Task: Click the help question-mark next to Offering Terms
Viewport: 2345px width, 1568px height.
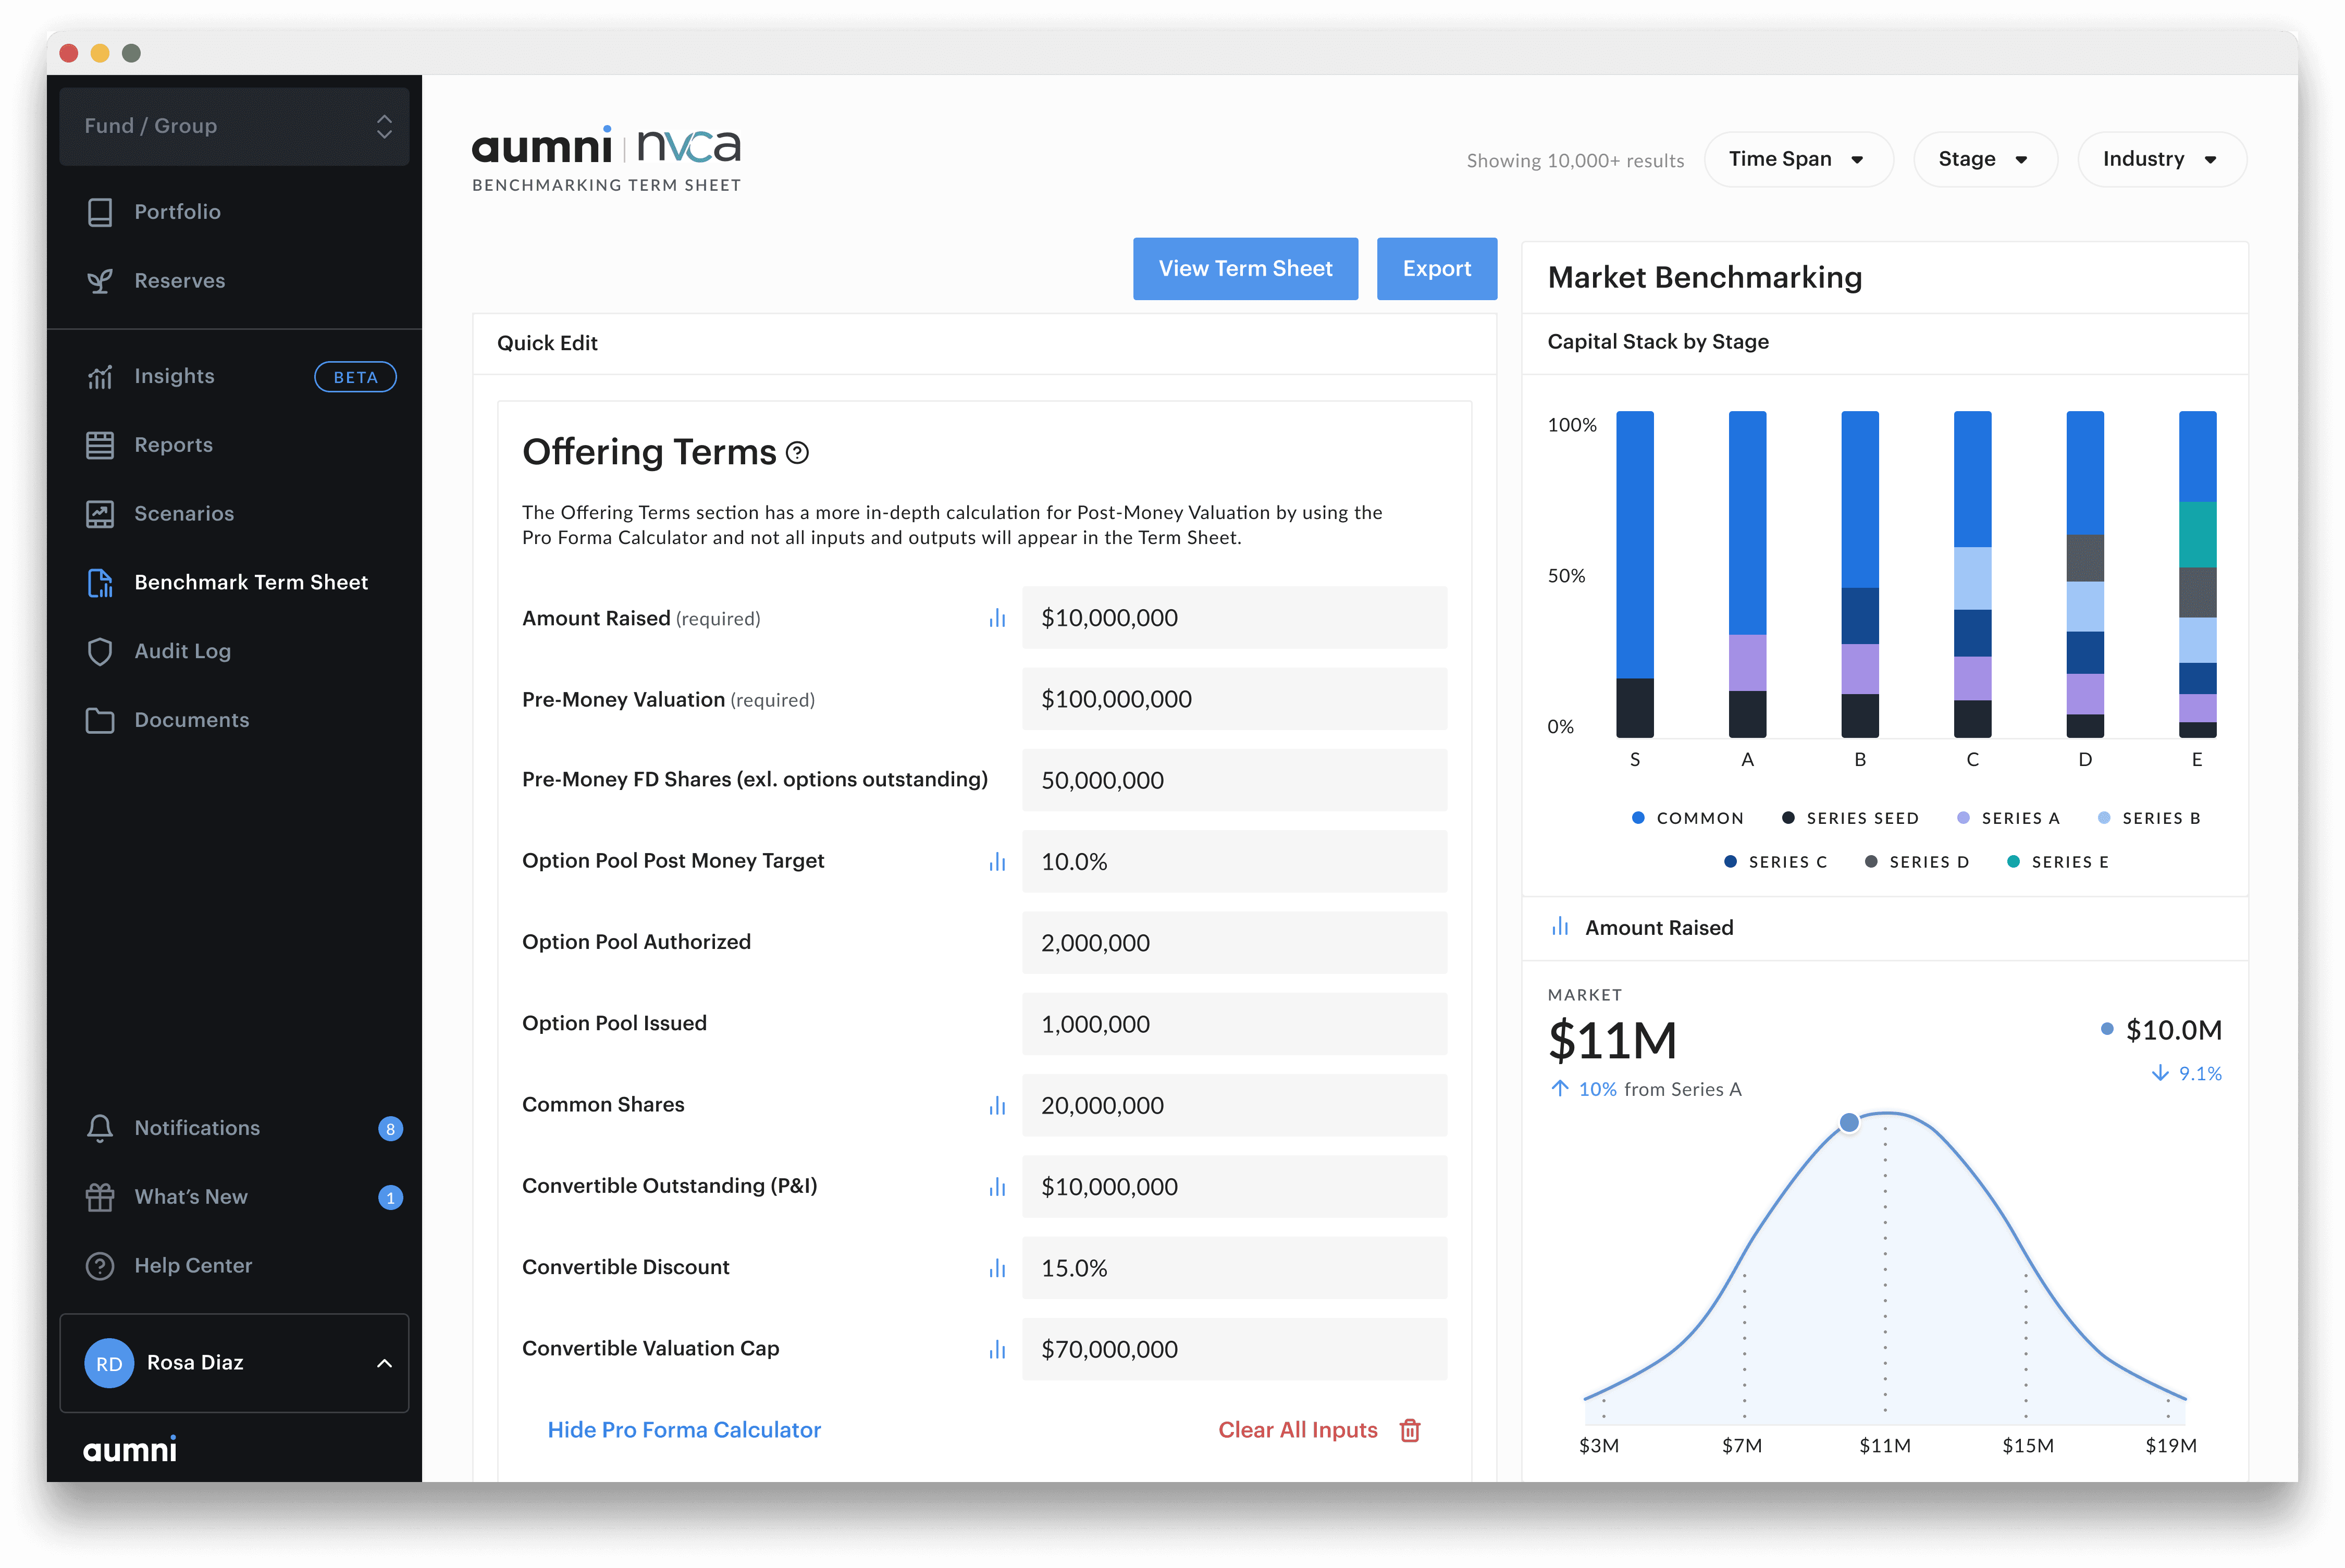Action: point(797,453)
